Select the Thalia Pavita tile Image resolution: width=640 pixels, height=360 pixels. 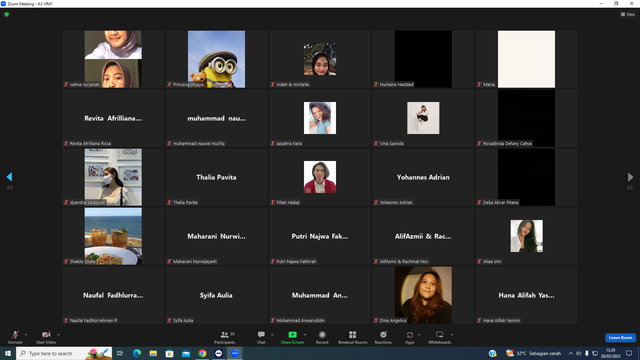click(217, 177)
